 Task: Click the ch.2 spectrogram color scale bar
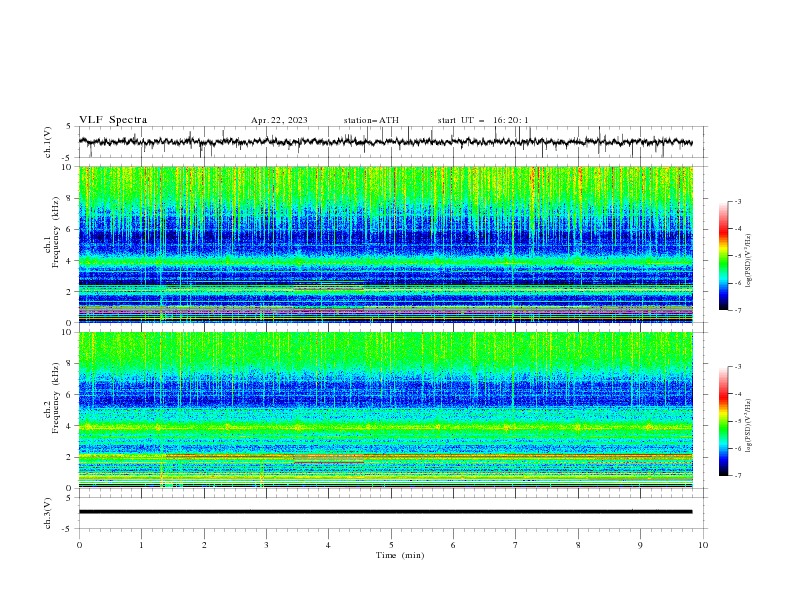[723, 421]
